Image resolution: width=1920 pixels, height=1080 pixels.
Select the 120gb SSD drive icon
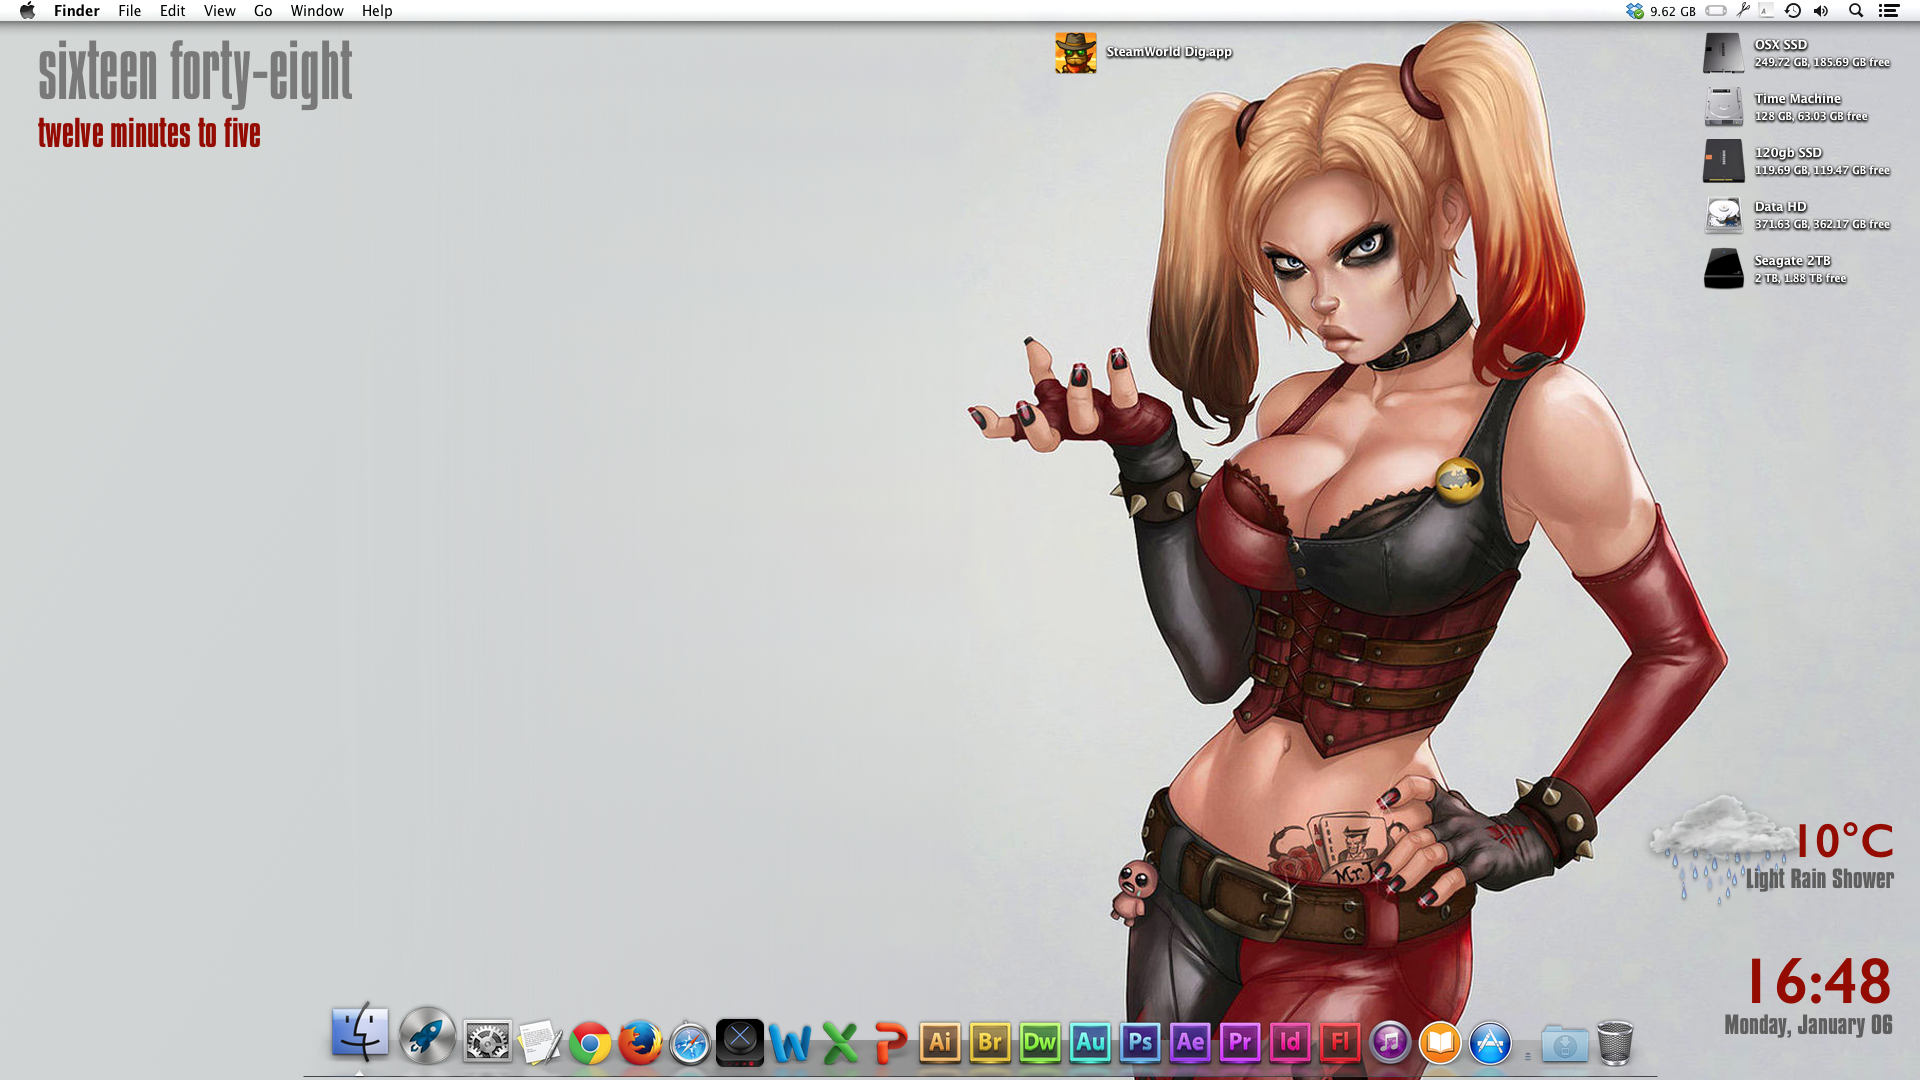(1724, 161)
